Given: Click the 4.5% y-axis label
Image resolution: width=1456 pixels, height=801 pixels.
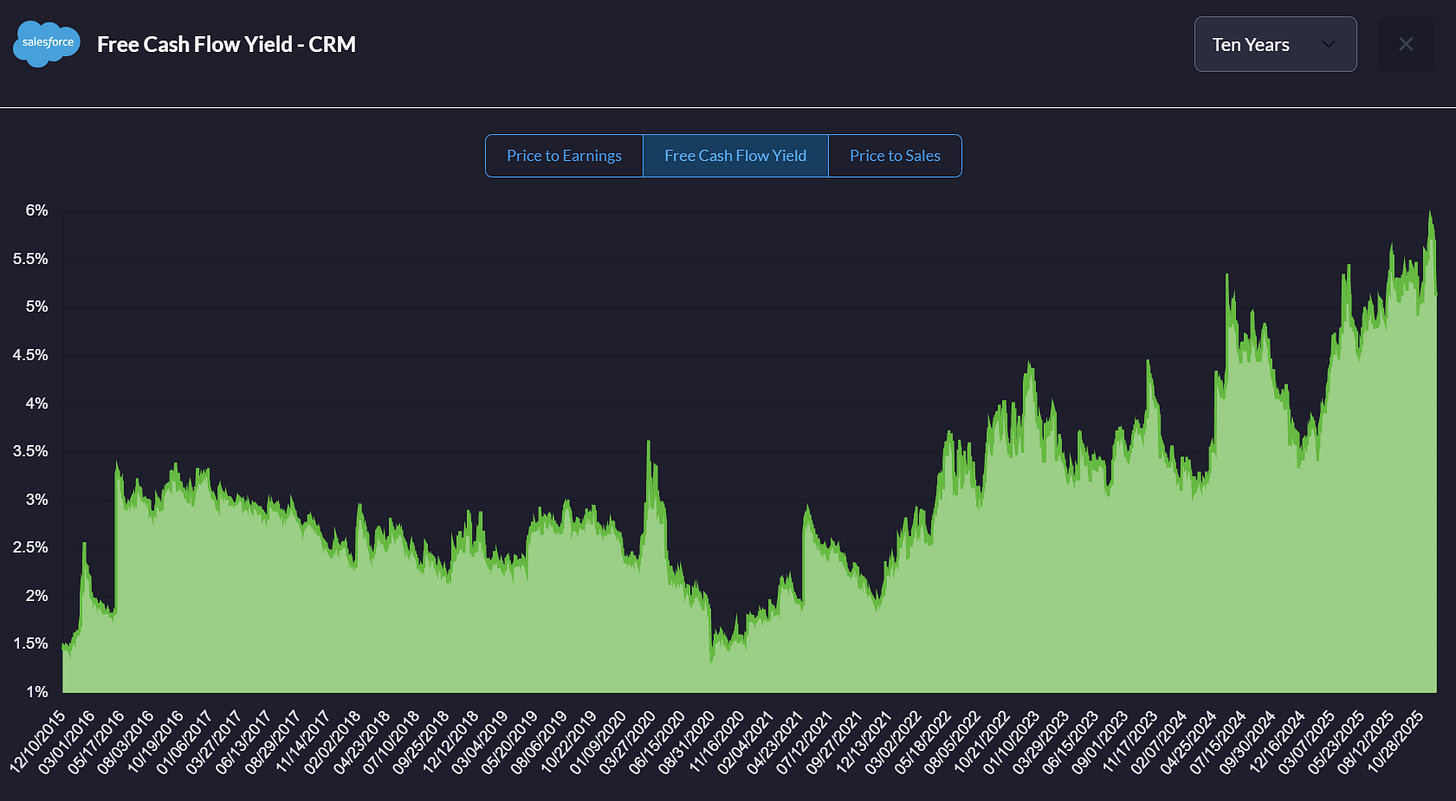Looking at the screenshot, I should 29,355.
